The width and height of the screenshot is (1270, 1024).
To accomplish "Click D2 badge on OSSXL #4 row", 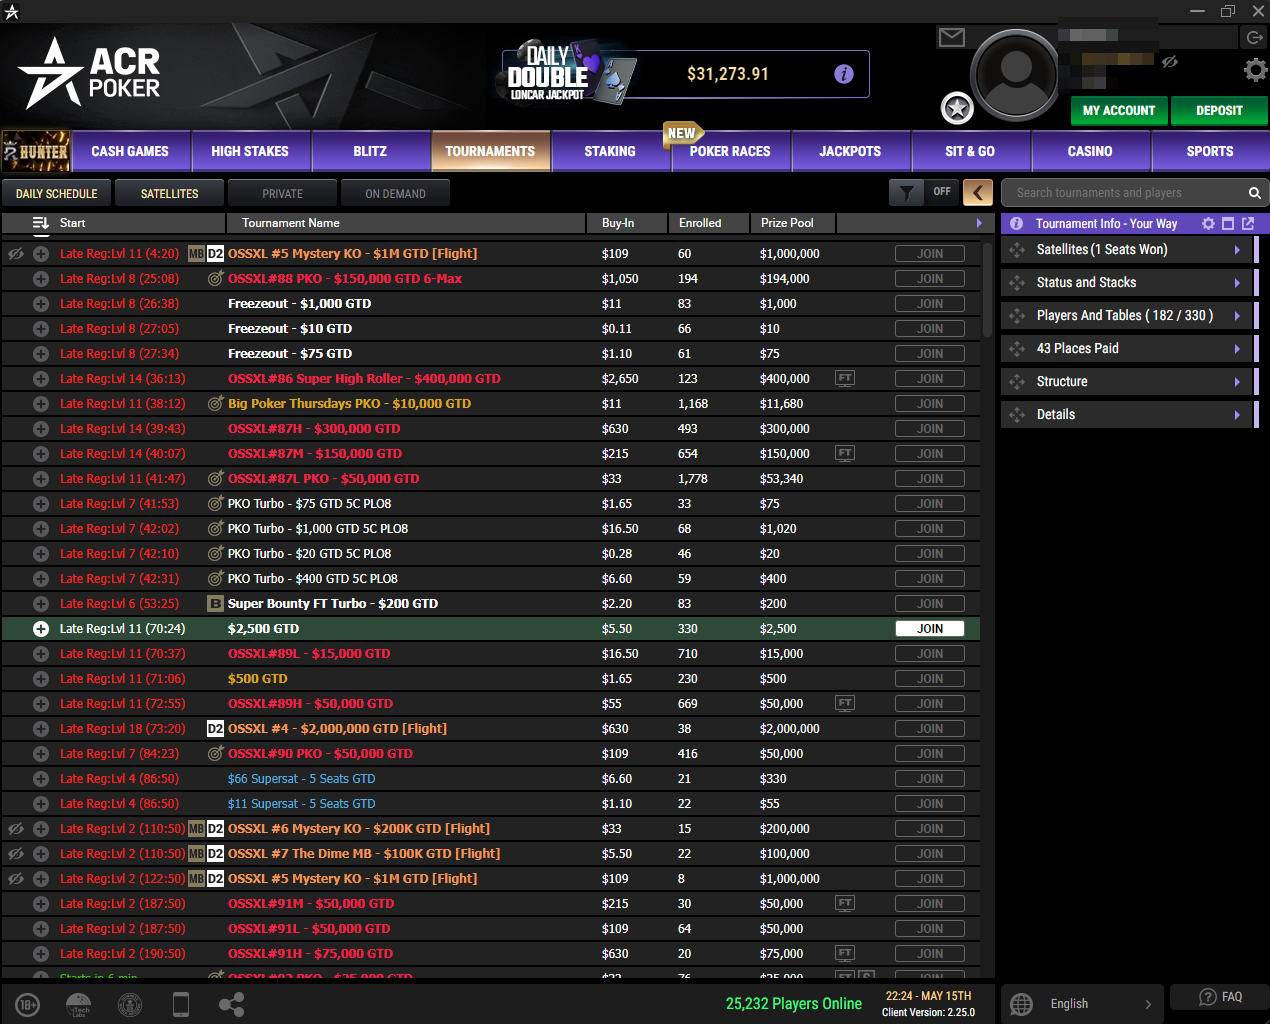I will (x=215, y=729).
